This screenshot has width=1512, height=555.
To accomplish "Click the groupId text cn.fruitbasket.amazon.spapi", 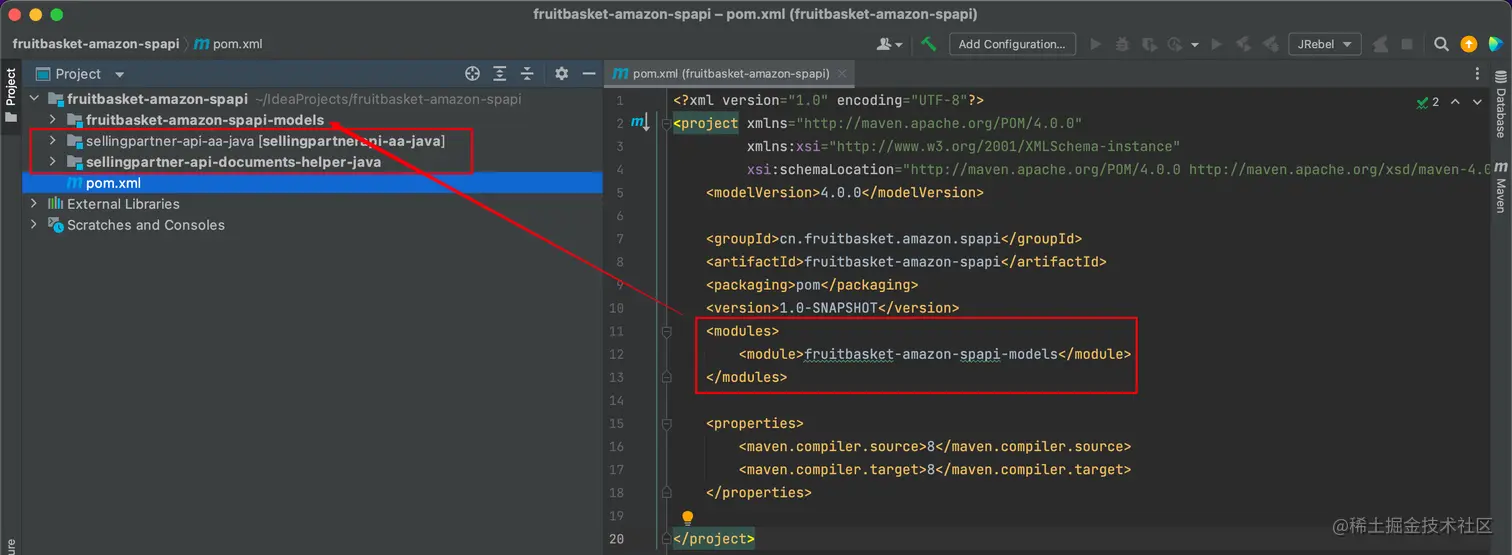I will 890,239.
